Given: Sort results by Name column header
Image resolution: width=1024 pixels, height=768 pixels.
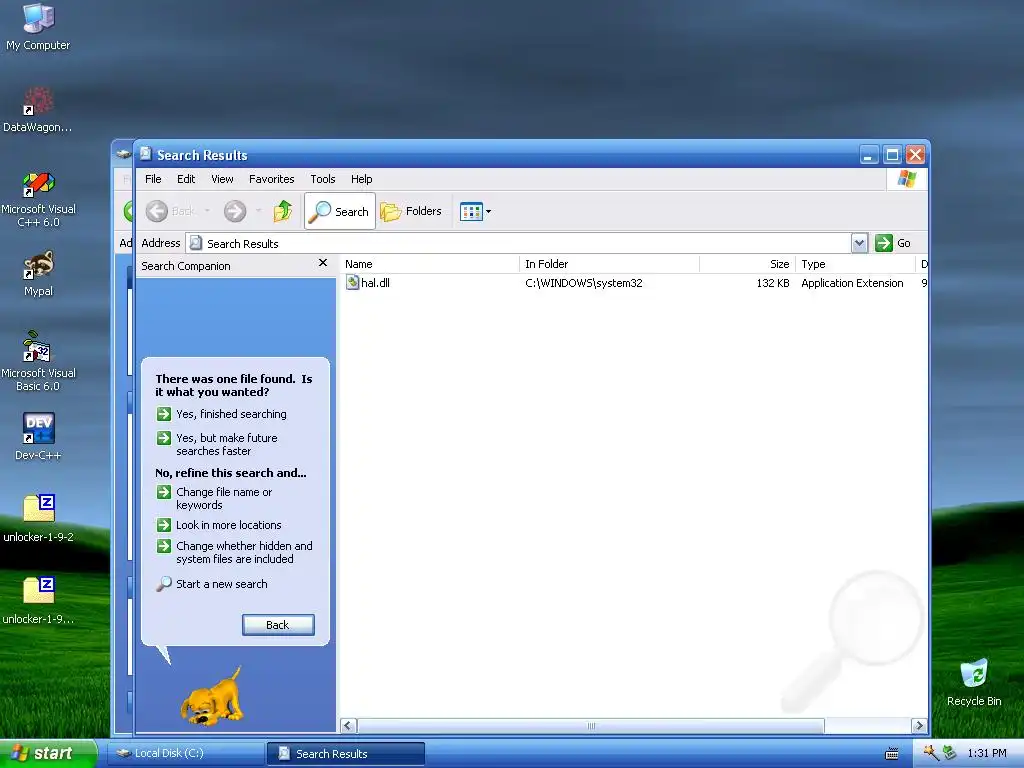Looking at the screenshot, I should (x=430, y=264).
